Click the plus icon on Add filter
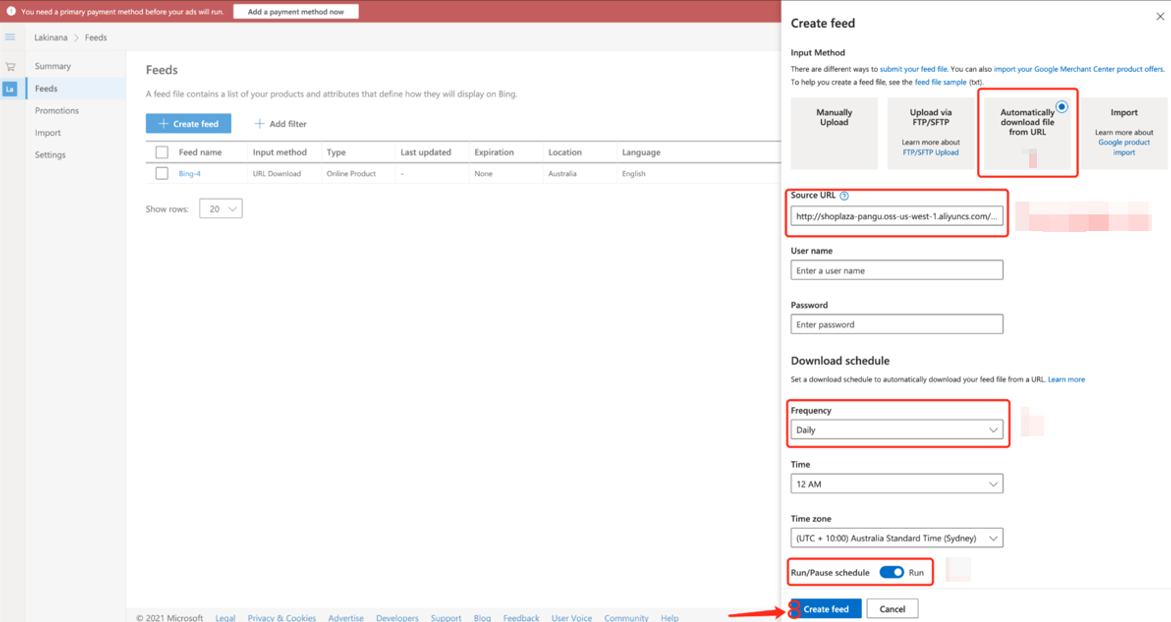1171x622 pixels. [x=259, y=123]
